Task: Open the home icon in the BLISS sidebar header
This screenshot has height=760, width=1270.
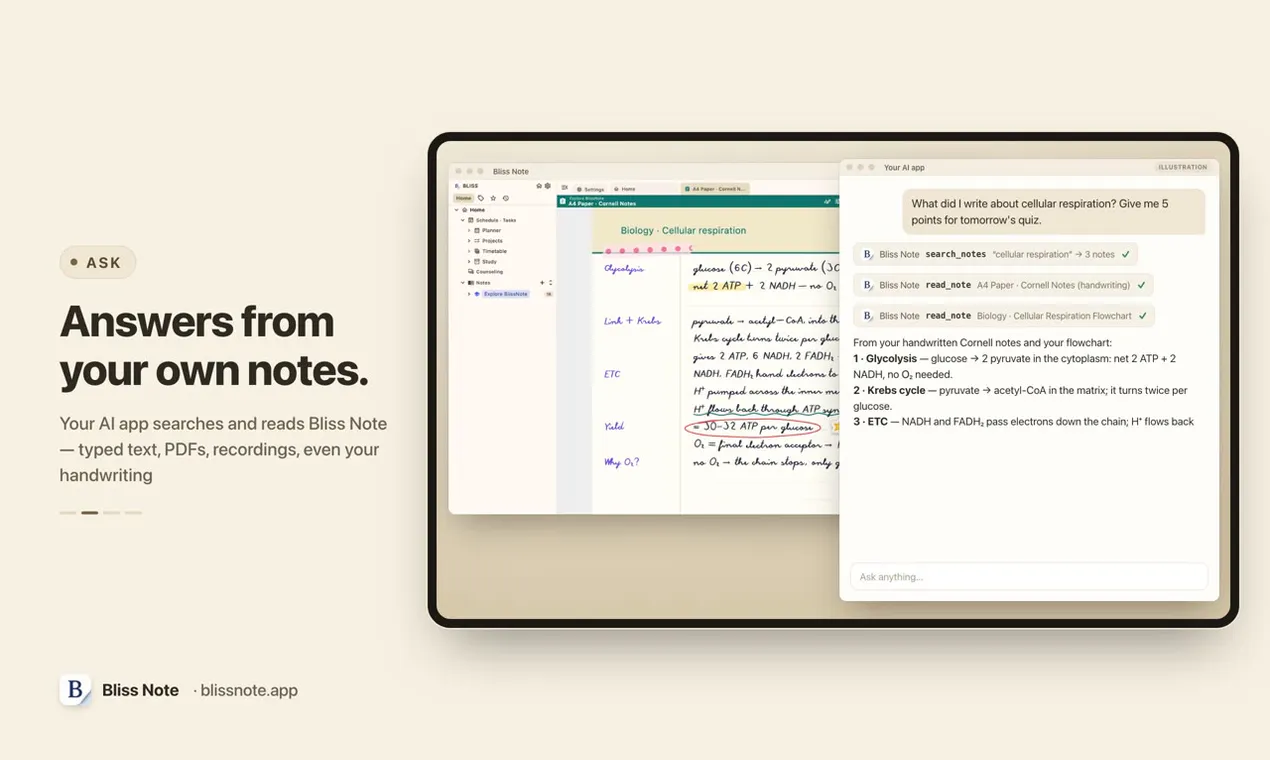Action: 539,186
